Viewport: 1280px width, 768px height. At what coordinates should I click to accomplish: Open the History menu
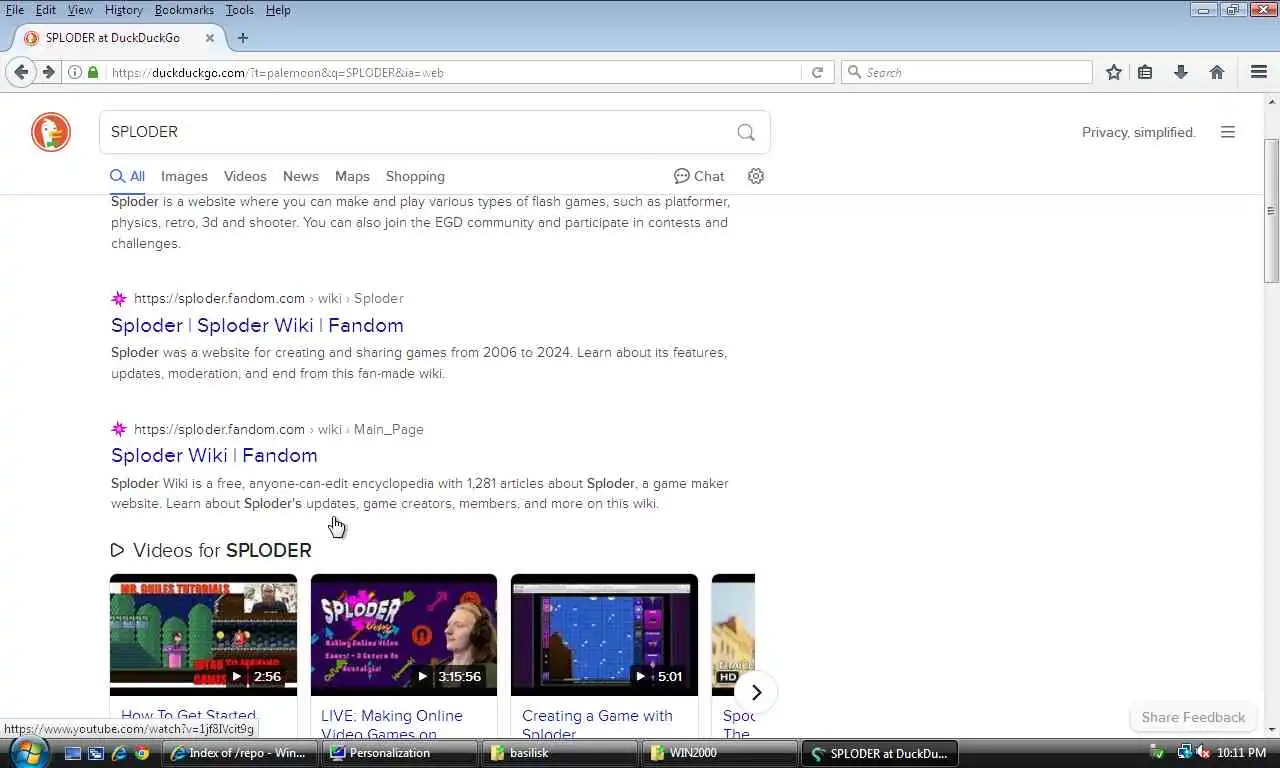[x=123, y=10]
